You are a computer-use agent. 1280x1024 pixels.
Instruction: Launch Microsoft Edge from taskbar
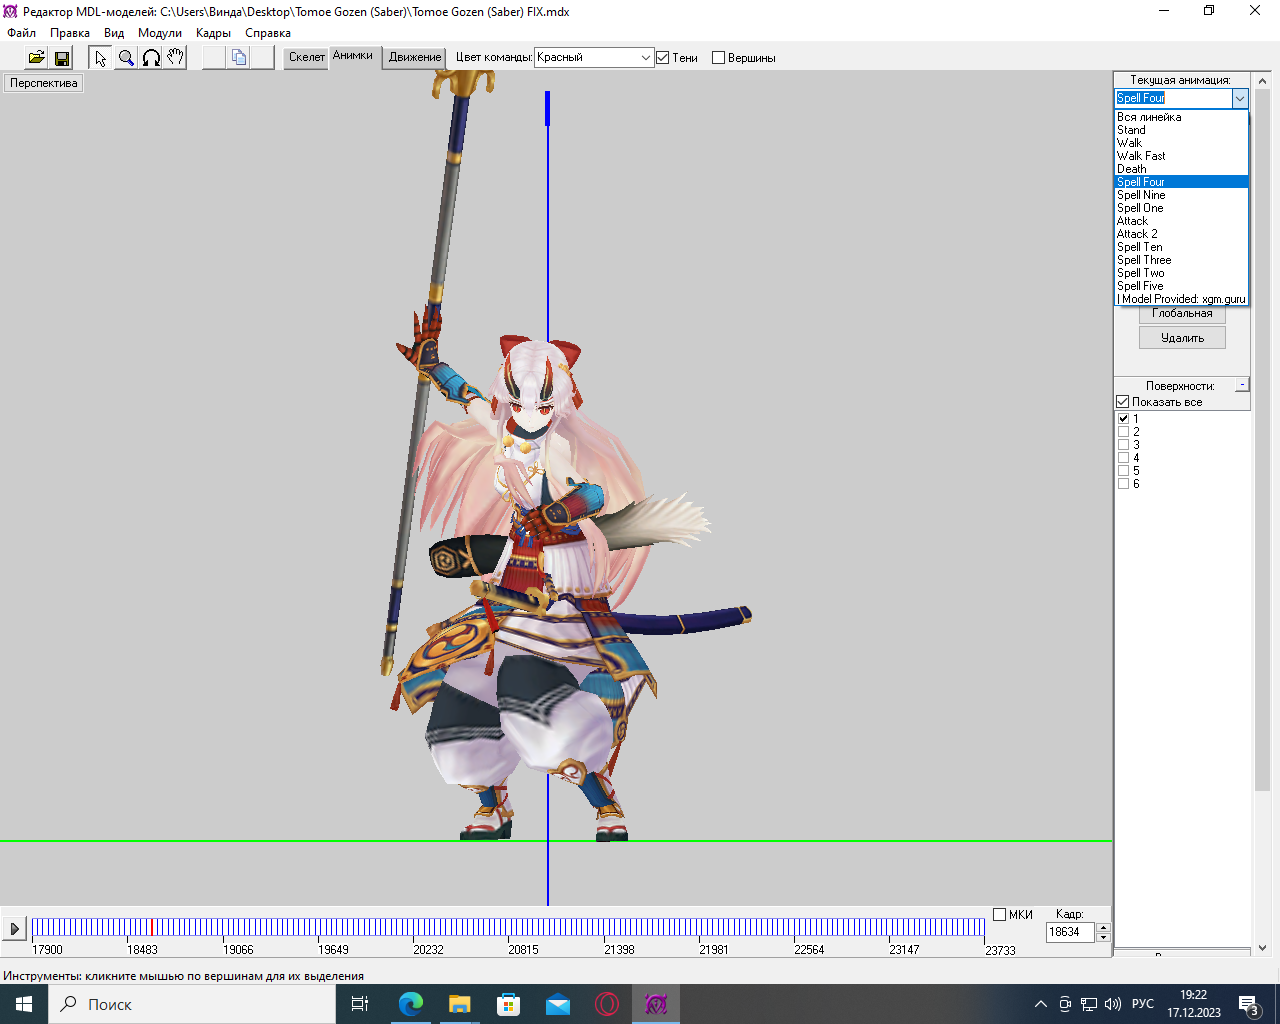(x=410, y=1004)
